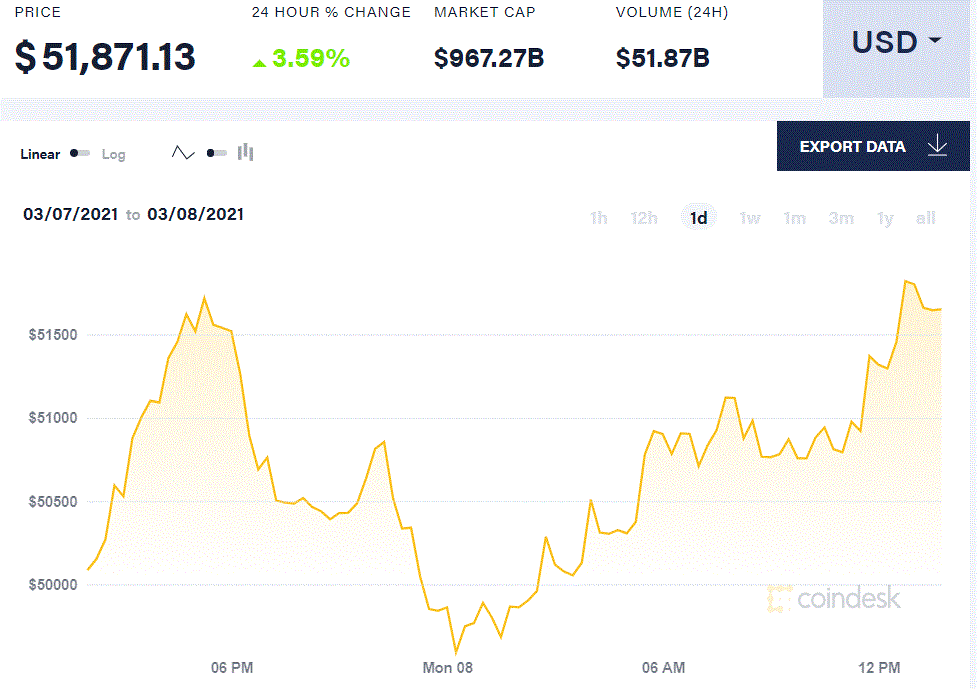Switch to the 12h time range
Viewport: 977px width, 689px height.
[643, 218]
